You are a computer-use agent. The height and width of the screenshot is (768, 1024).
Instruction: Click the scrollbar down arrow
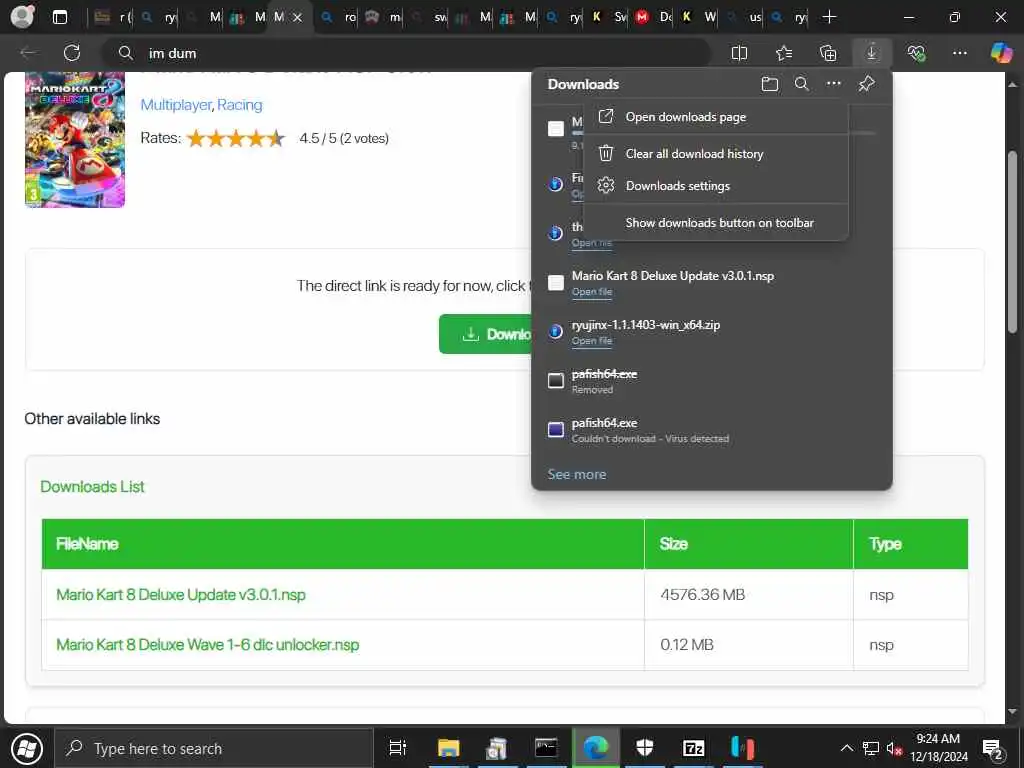[x=1012, y=711]
